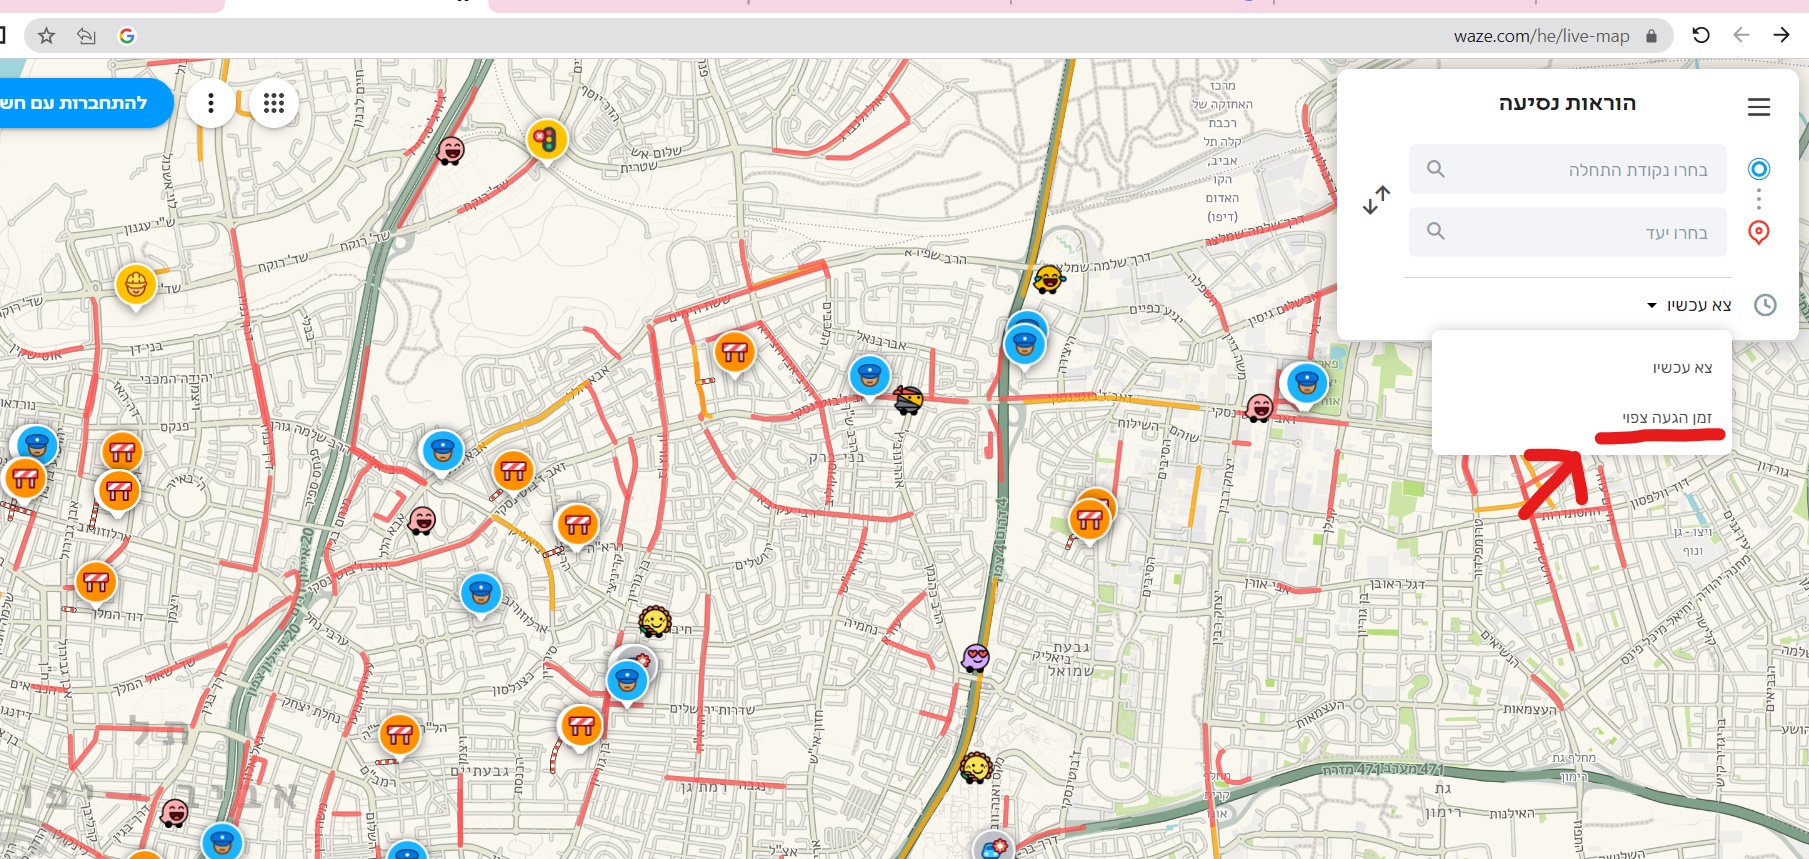The image size is (1809, 859).
Task: Click the בני ברק city label on the map
Action: tap(836, 457)
